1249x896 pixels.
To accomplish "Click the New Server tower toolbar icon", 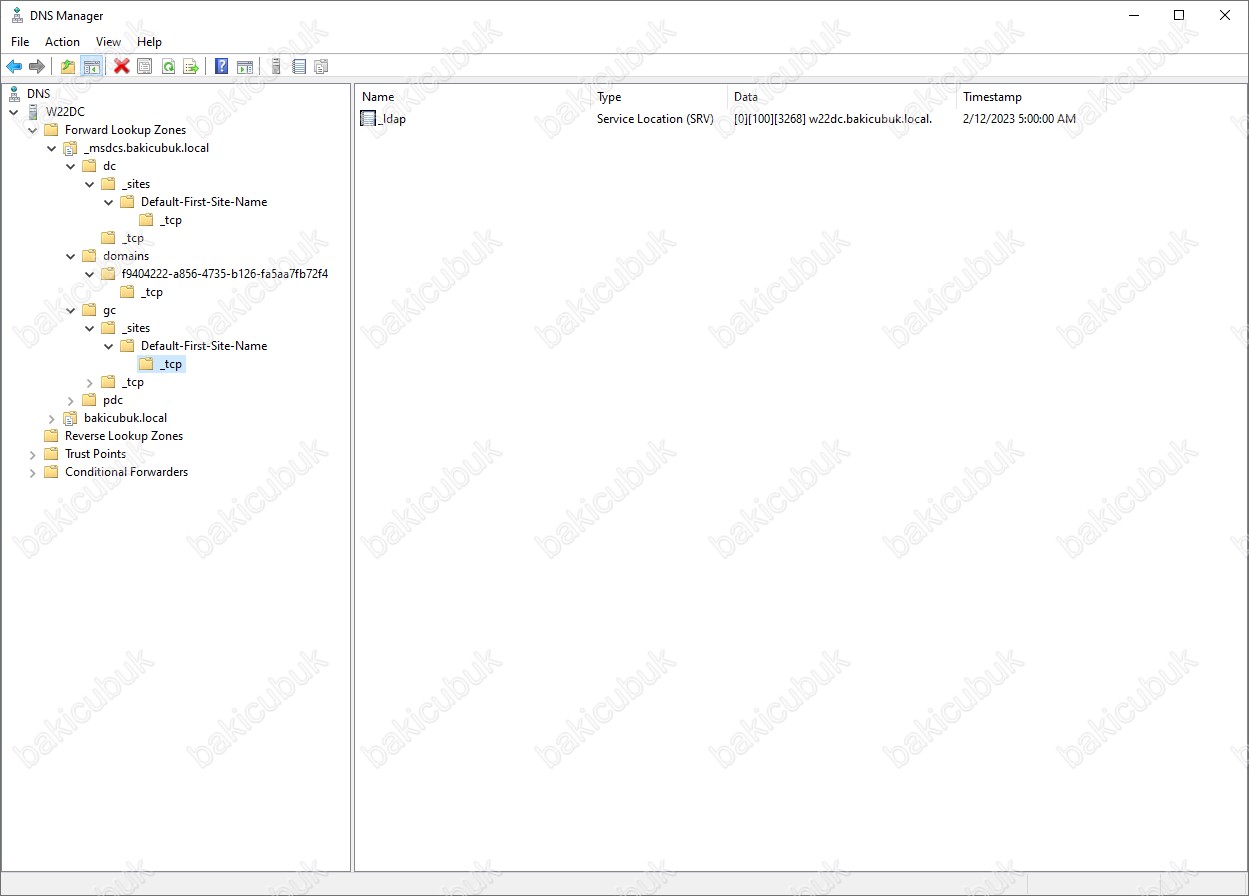I will pyautogui.click(x=276, y=67).
